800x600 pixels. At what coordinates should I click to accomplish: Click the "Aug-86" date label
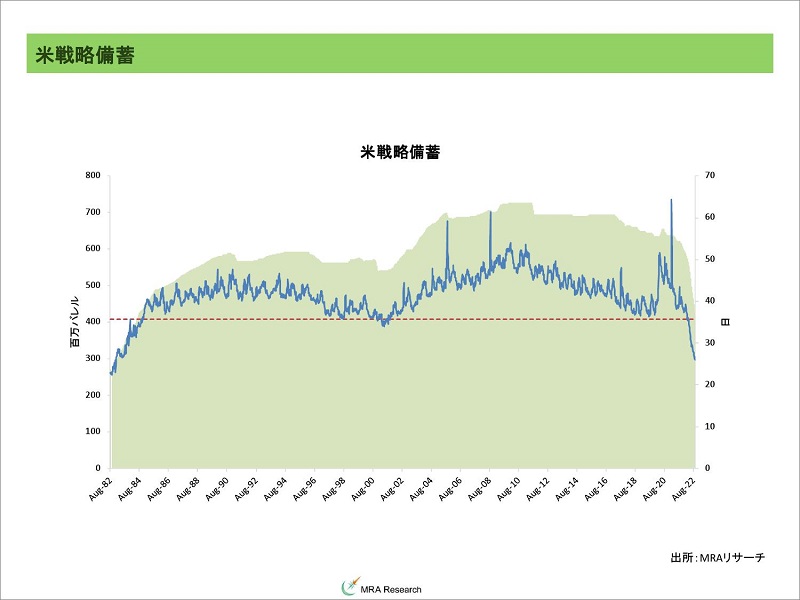pos(158,488)
